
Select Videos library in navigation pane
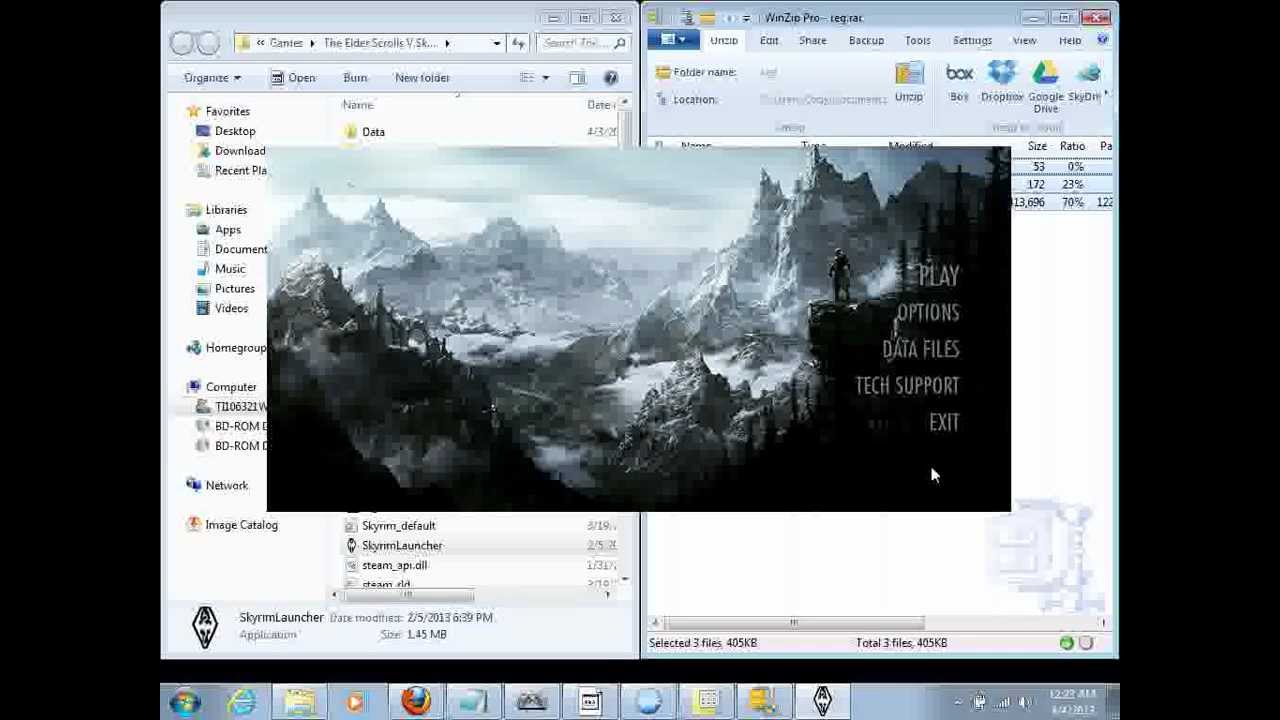[231, 309]
